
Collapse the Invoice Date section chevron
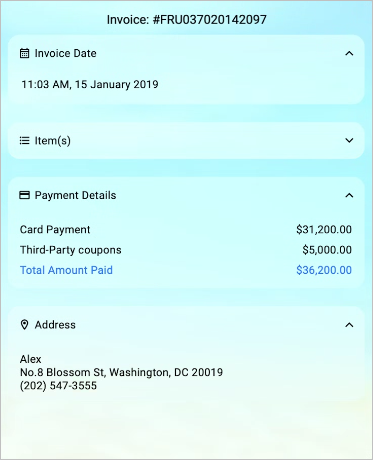coord(349,53)
